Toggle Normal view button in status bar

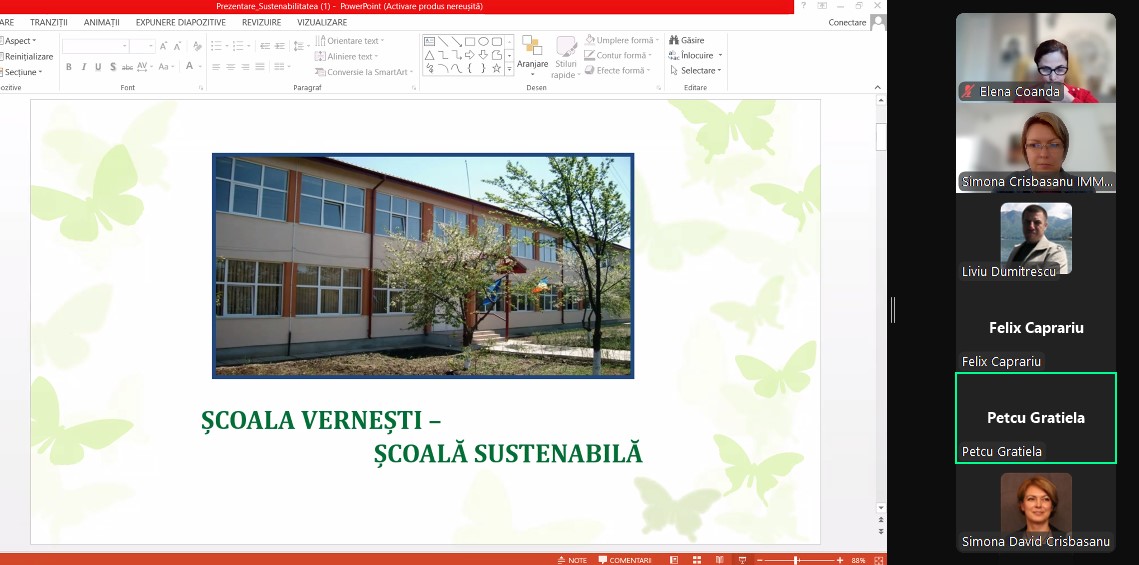click(x=674, y=560)
